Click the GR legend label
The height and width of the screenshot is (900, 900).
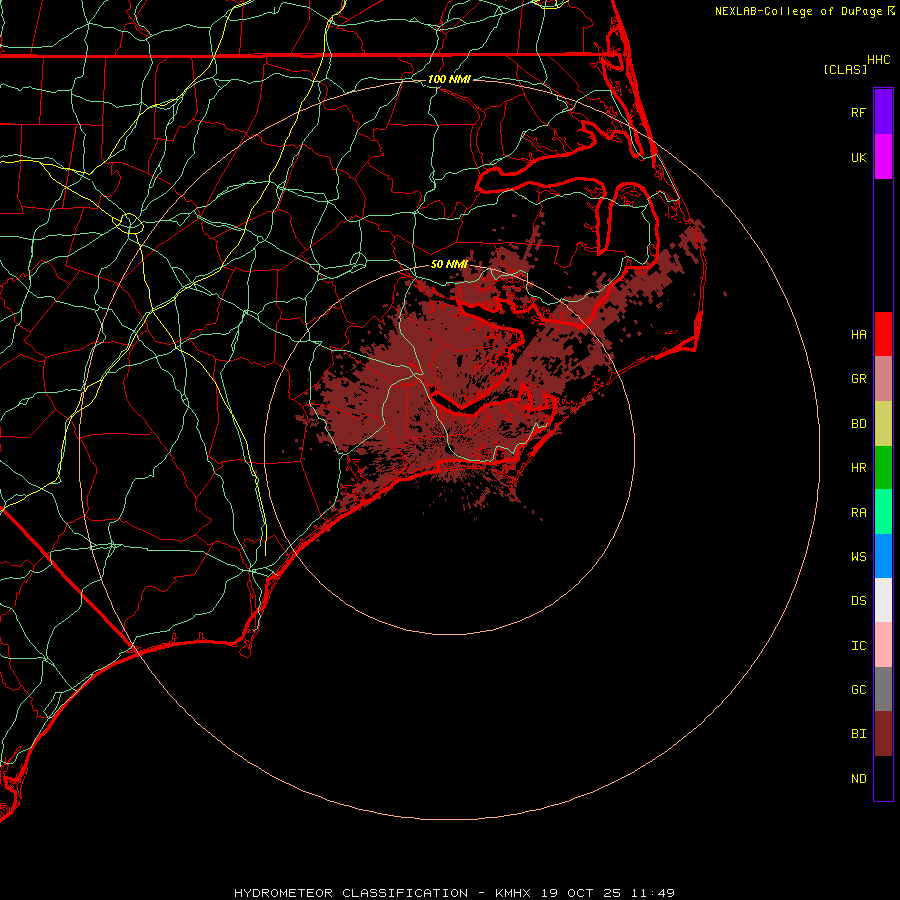click(859, 379)
